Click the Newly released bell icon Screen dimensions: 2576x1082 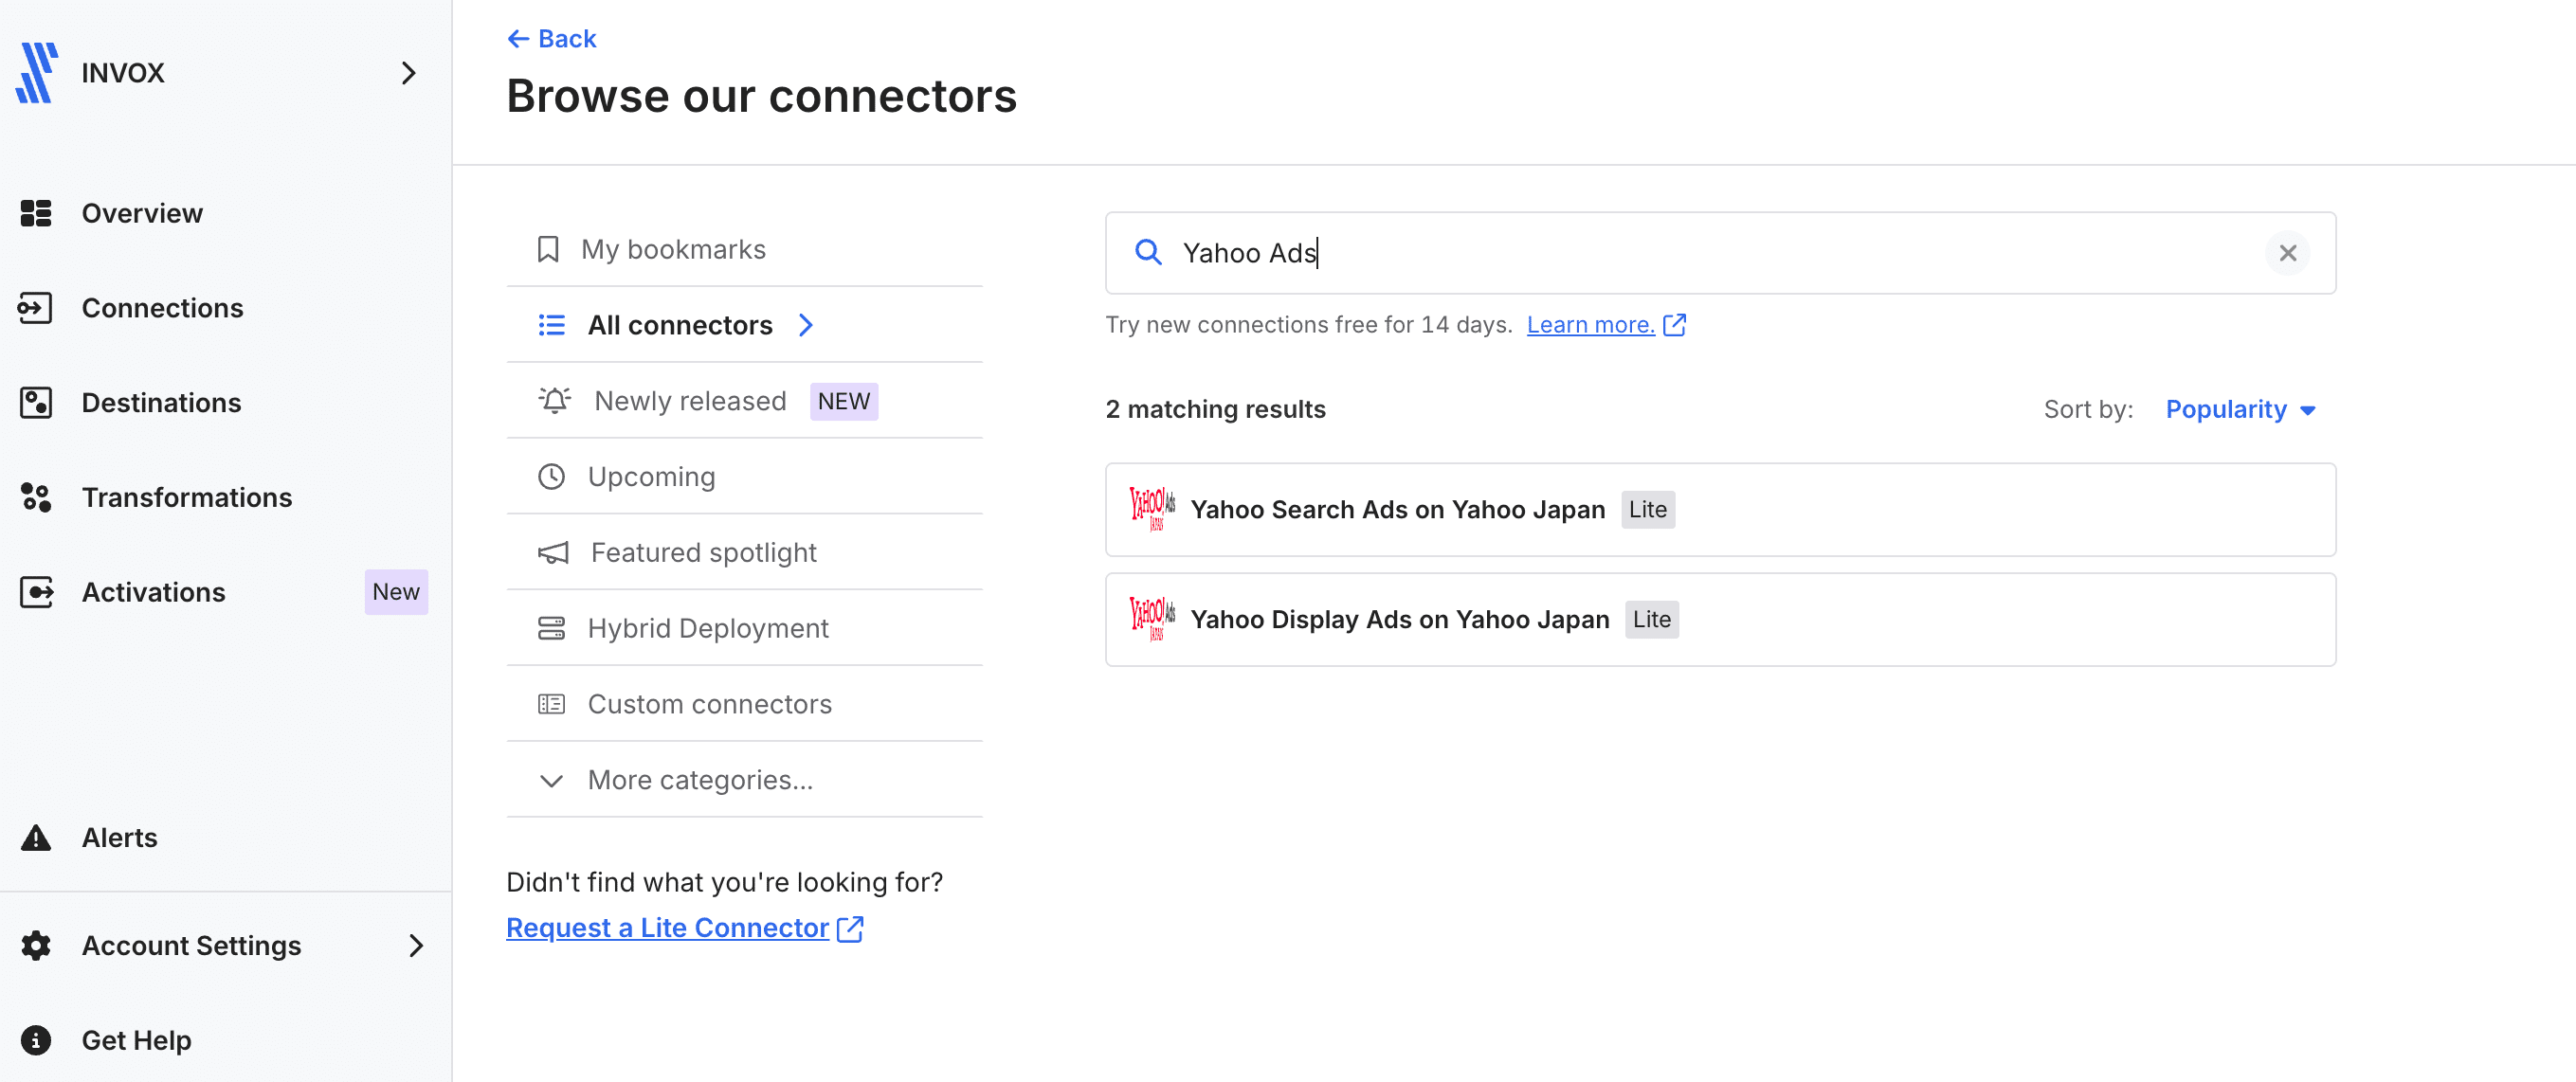pyautogui.click(x=554, y=400)
